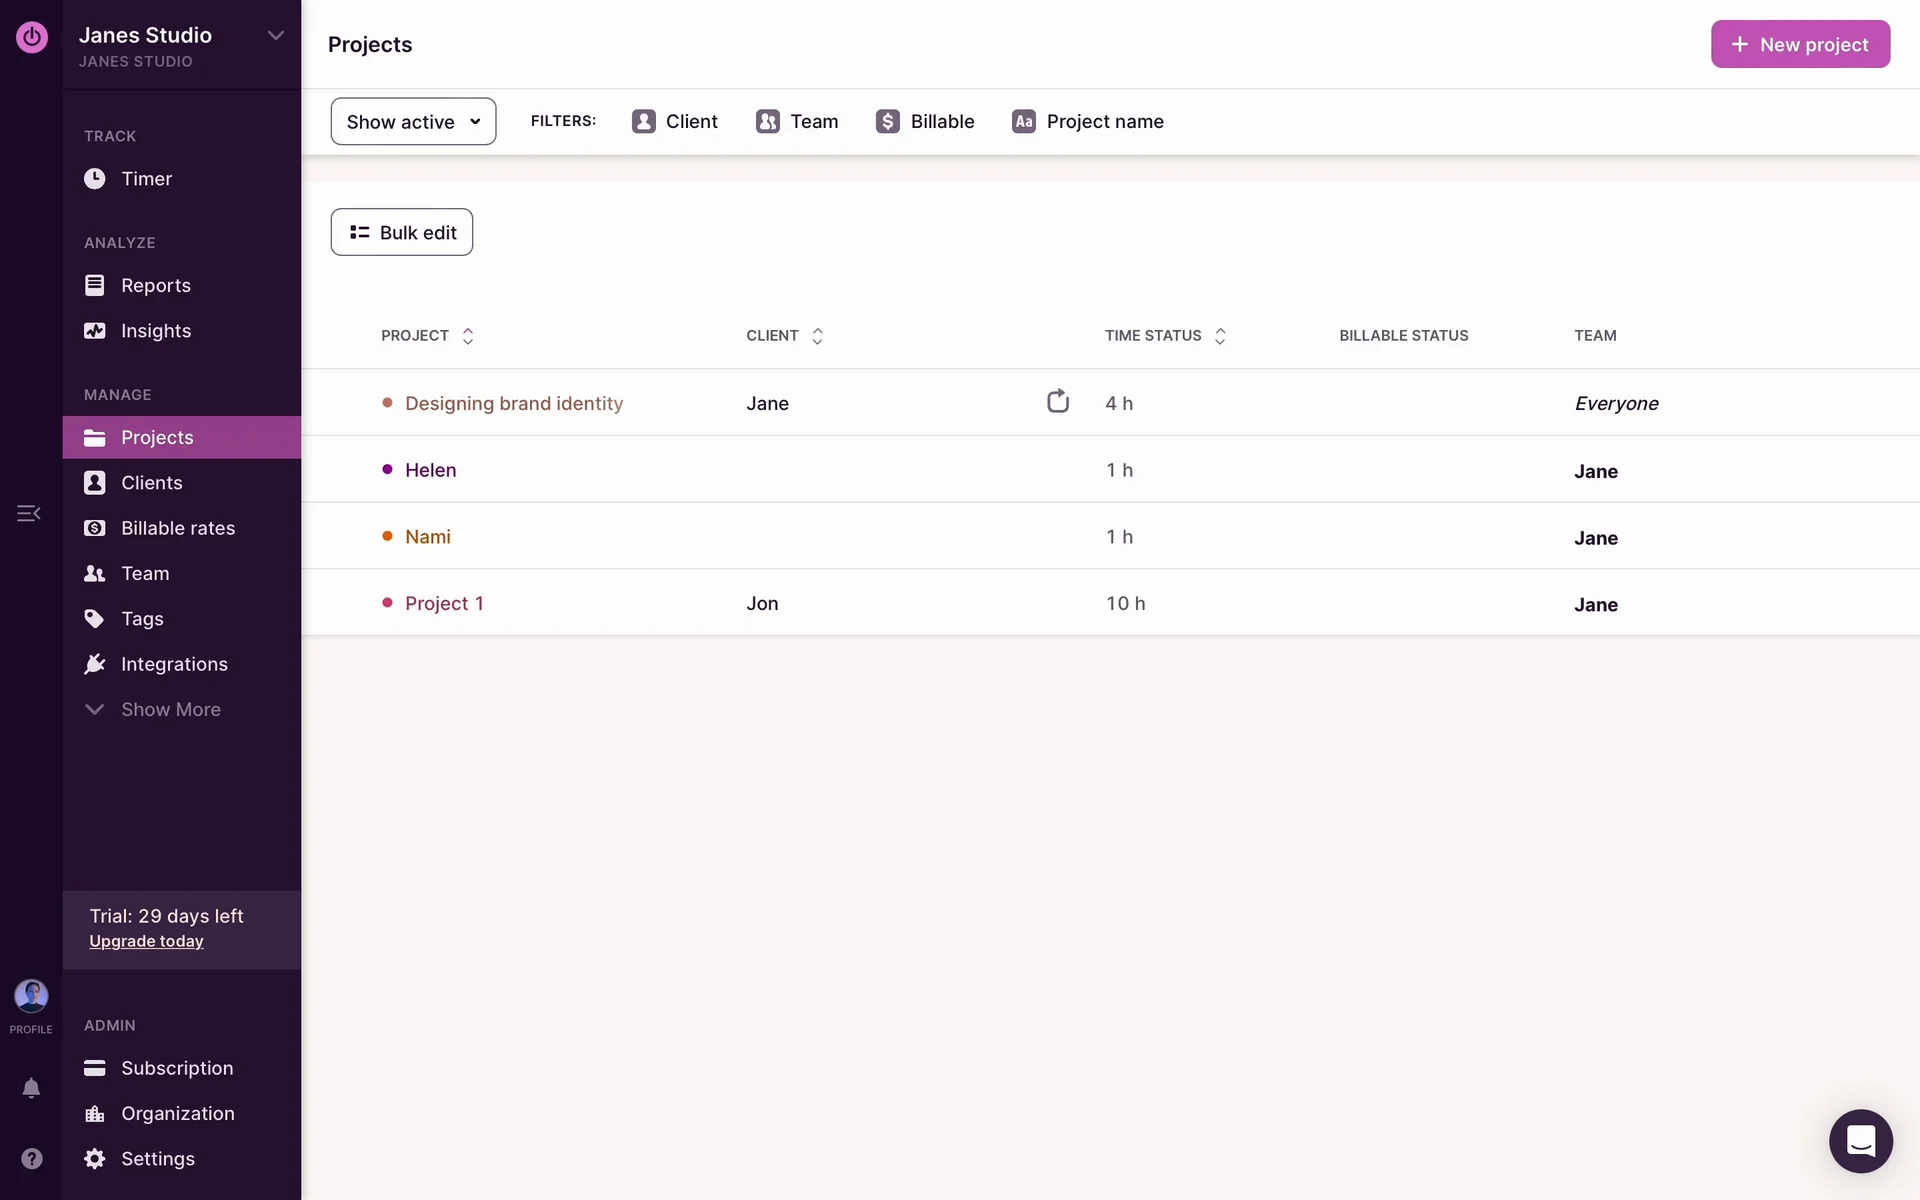The height and width of the screenshot is (1200, 1920).
Task: Expand Show More in the sidebar
Action: click(170, 709)
